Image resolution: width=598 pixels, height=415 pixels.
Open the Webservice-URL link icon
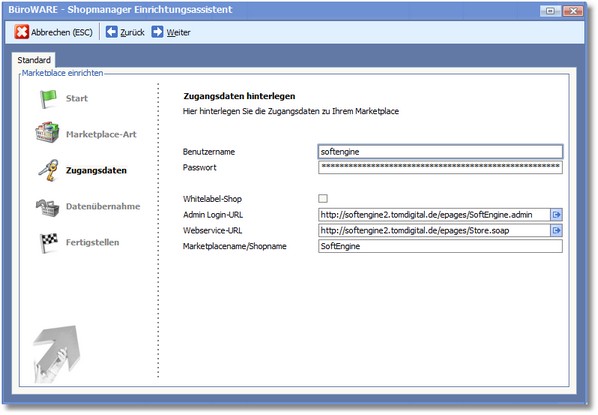[x=556, y=230]
